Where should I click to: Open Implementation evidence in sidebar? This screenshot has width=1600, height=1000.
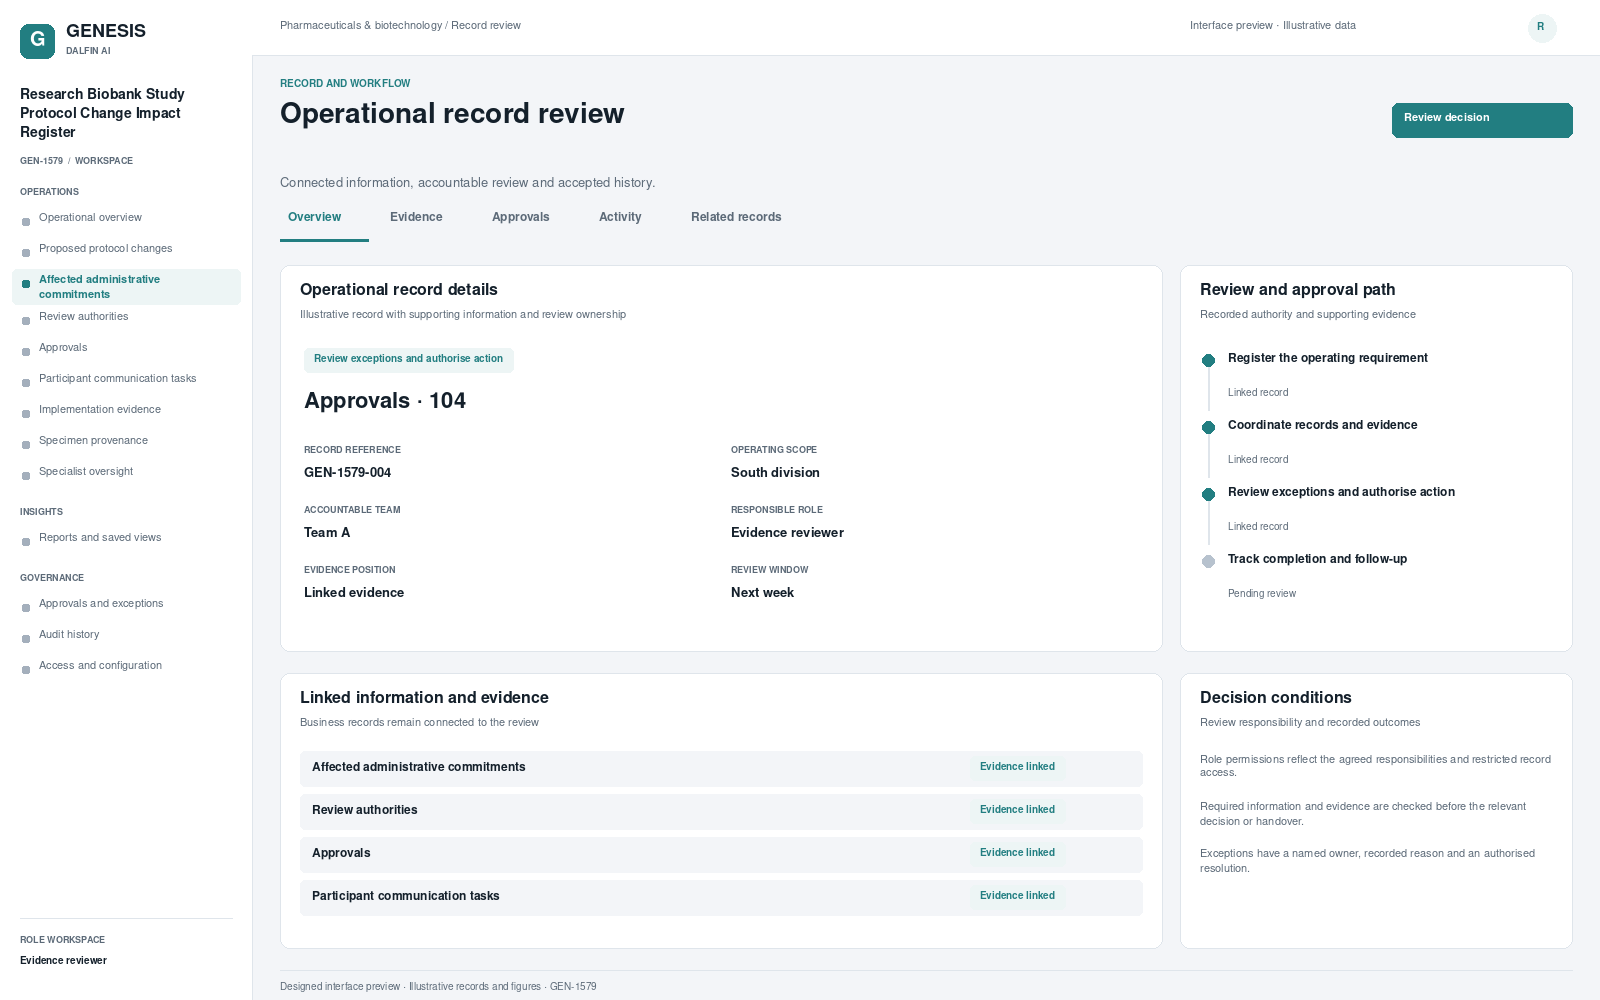[x=126, y=410]
